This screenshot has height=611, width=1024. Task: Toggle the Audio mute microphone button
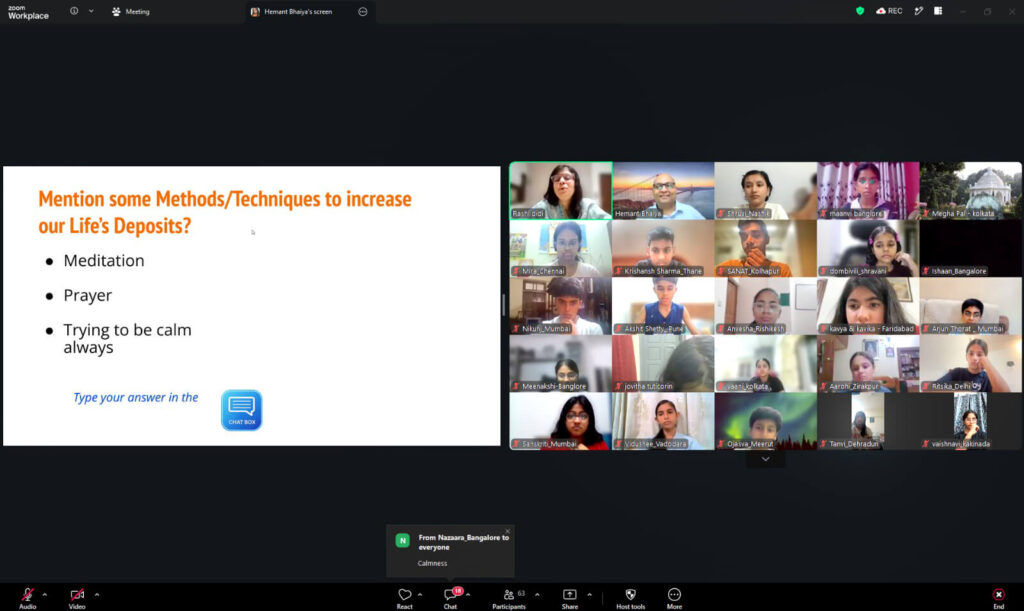point(27,597)
